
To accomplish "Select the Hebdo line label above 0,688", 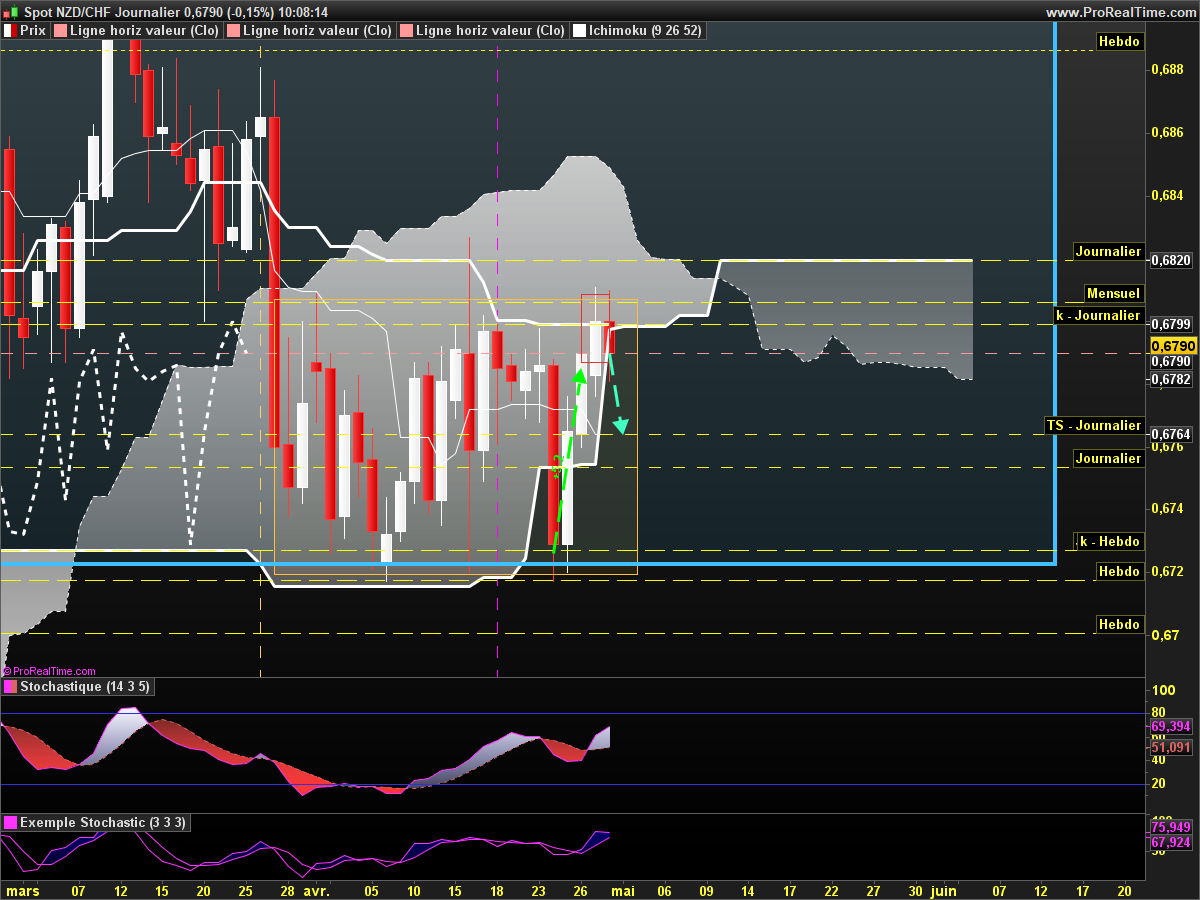I will point(1119,42).
